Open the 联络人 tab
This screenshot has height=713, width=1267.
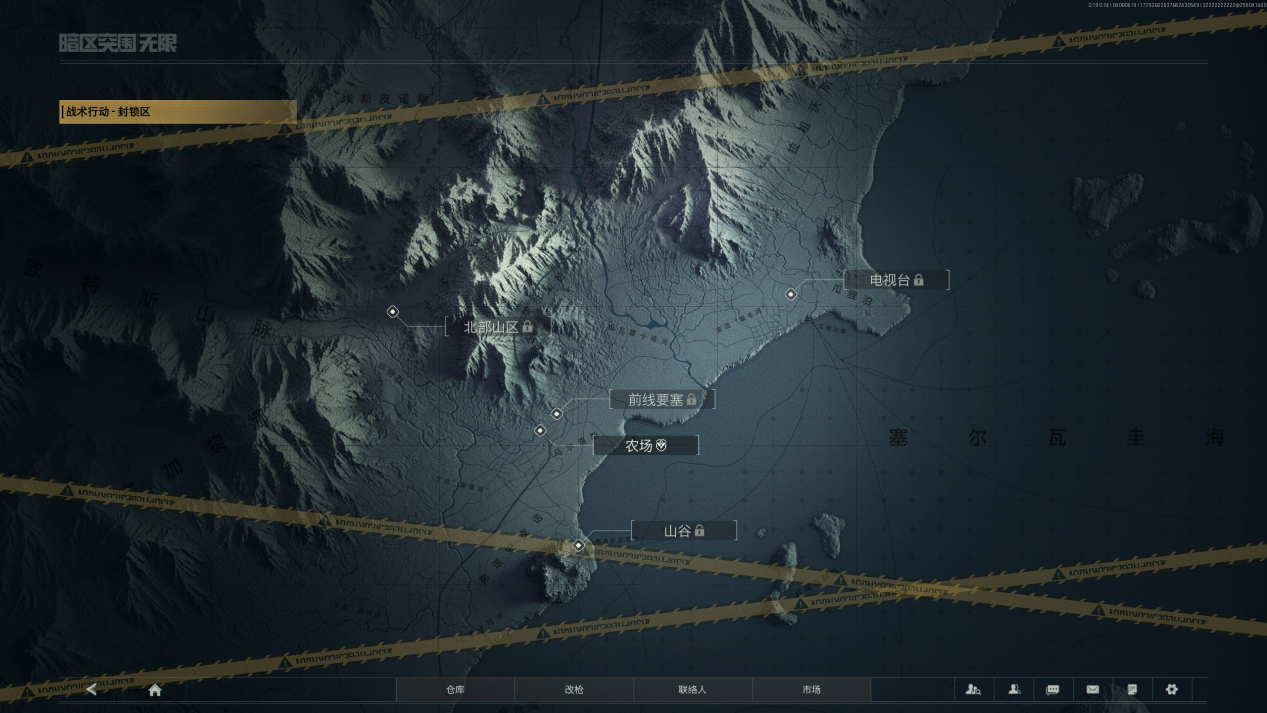pyautogui.click(x=693, y=689)
